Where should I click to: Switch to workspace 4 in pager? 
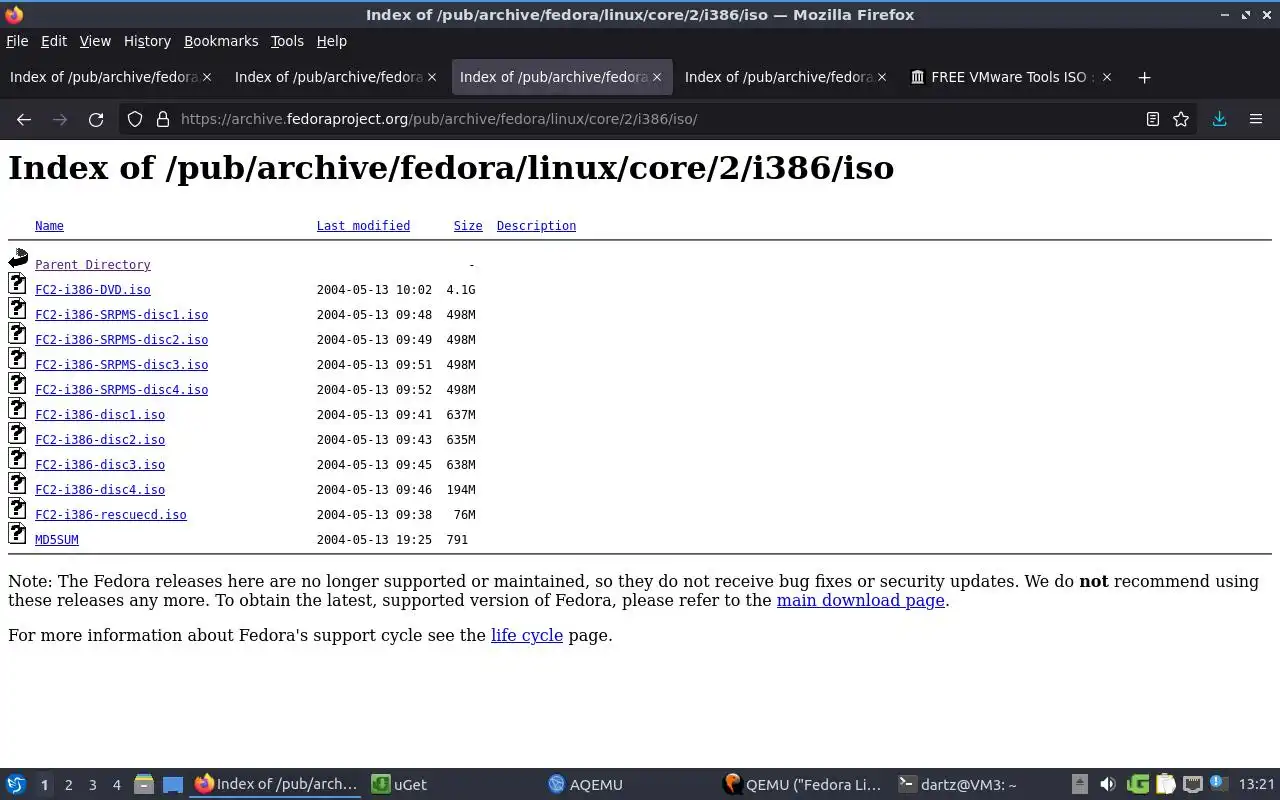point(117,785)
